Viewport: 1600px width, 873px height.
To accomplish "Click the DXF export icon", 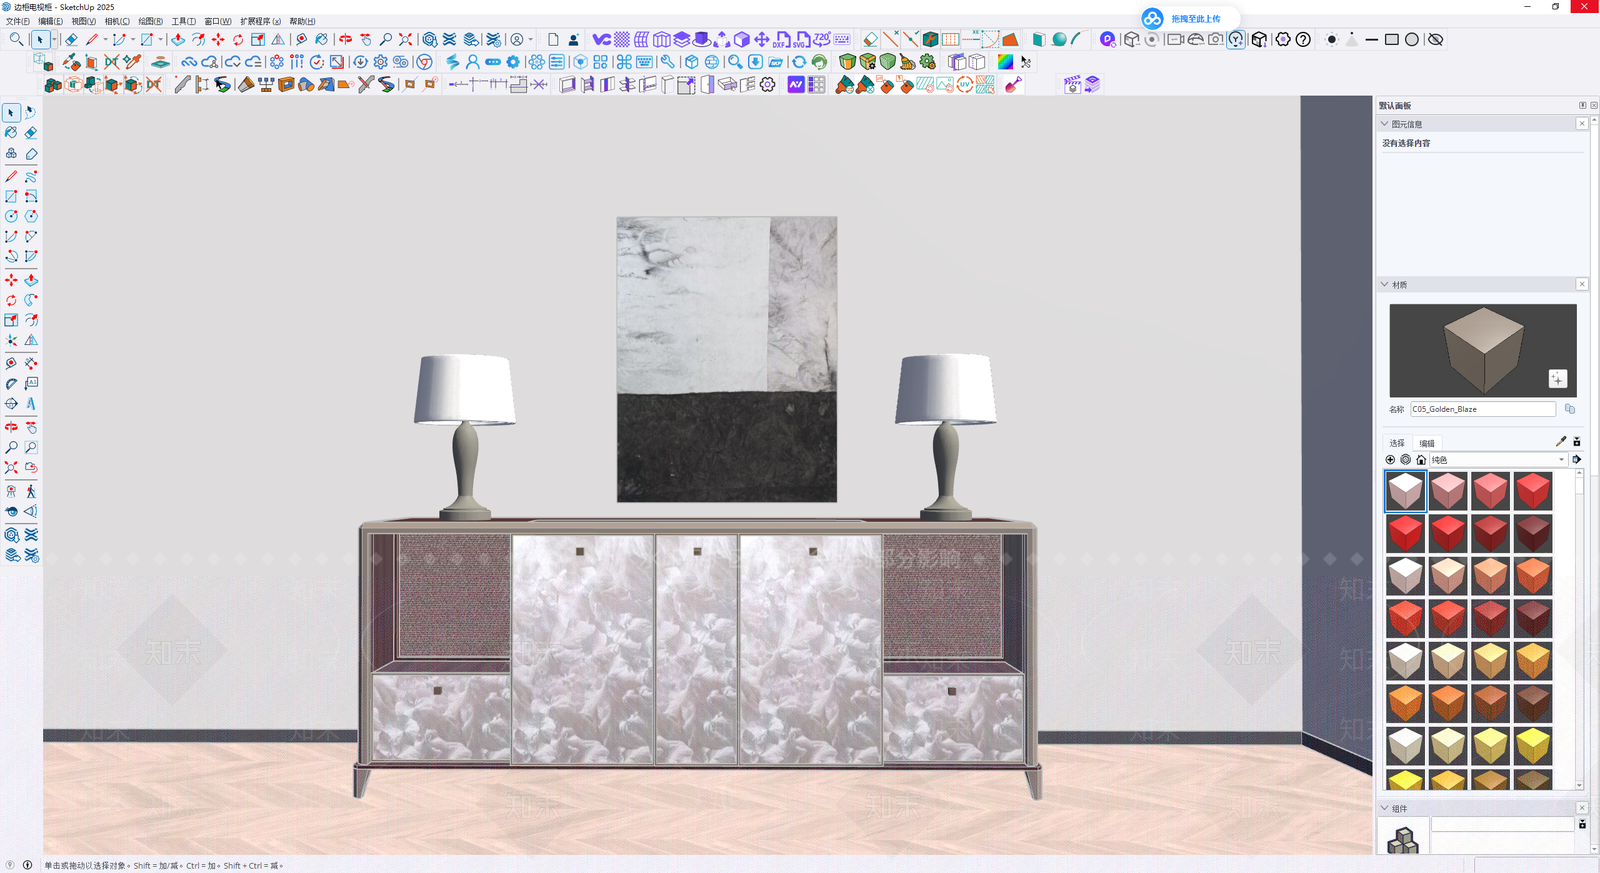I will coord(782,39).
